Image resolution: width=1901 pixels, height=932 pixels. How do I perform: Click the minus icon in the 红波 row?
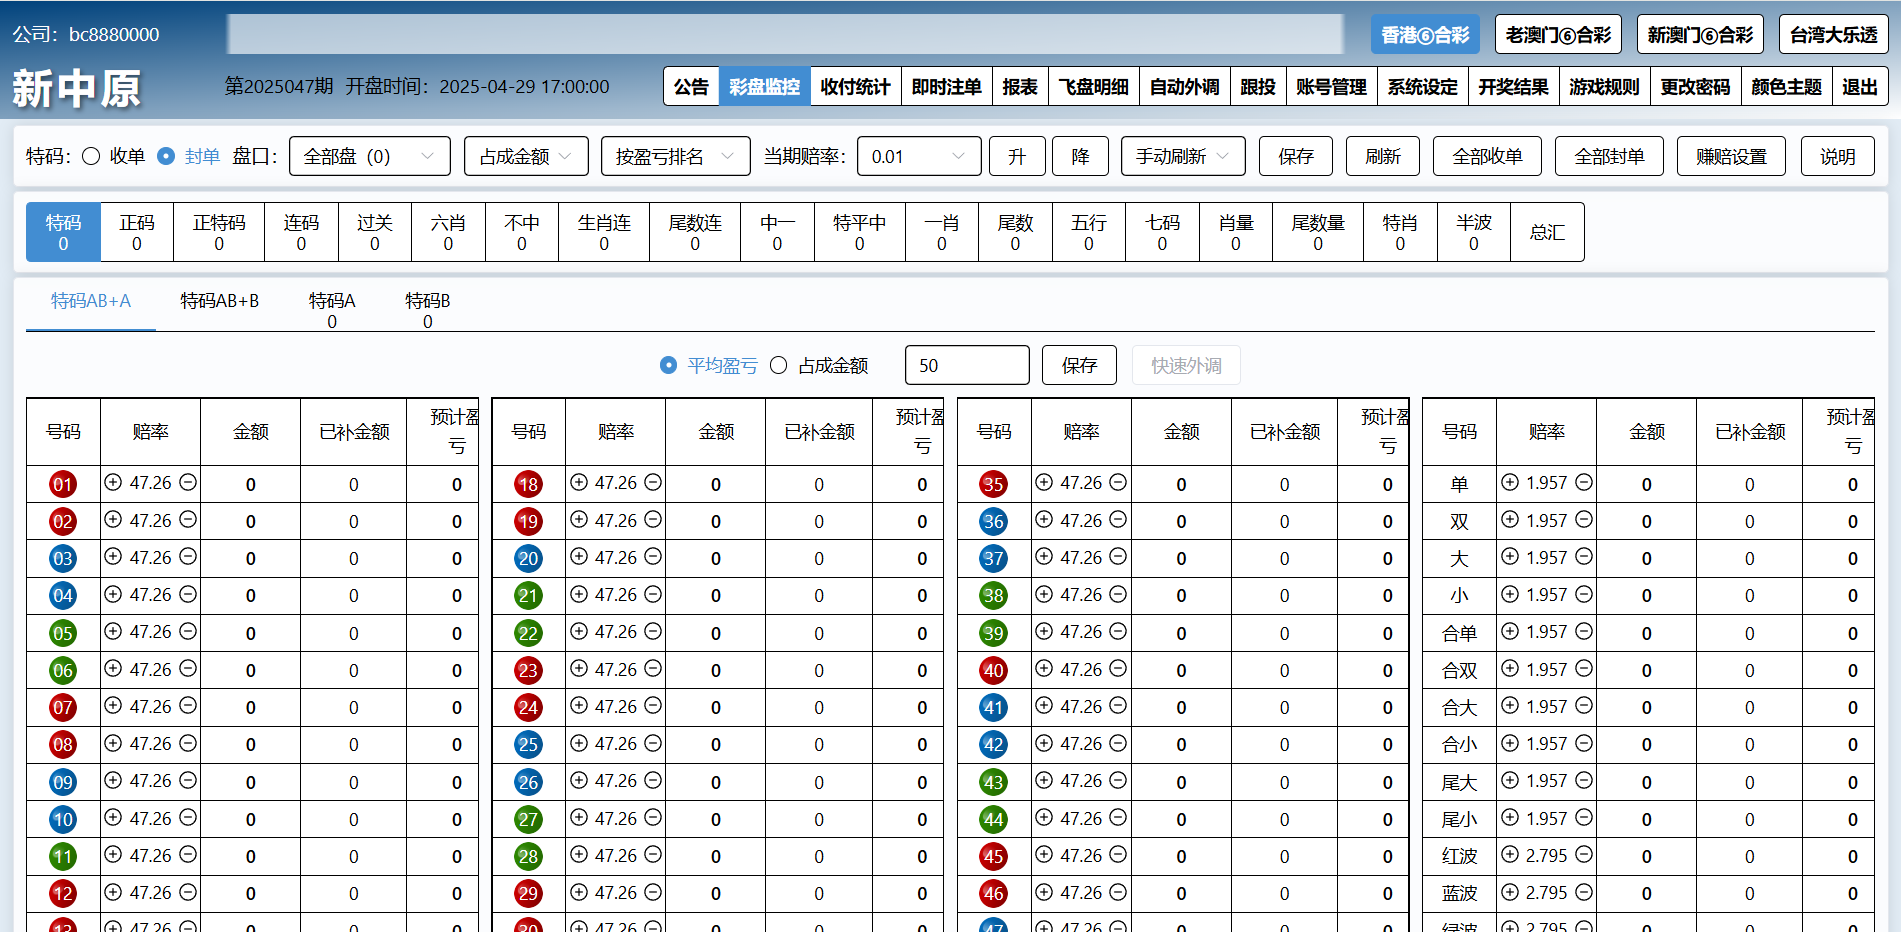[x=1584, y=855]
